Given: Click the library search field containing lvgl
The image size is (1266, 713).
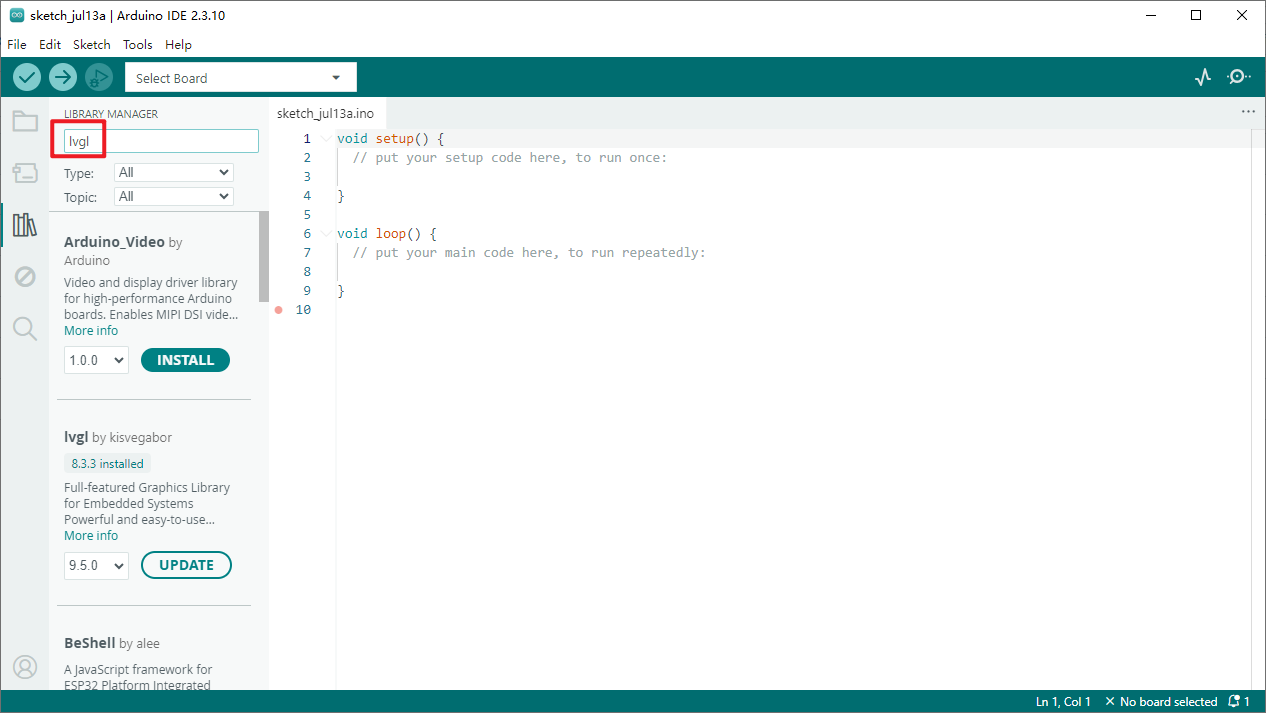Looking at the screenshot, I should tap(161, 141).
